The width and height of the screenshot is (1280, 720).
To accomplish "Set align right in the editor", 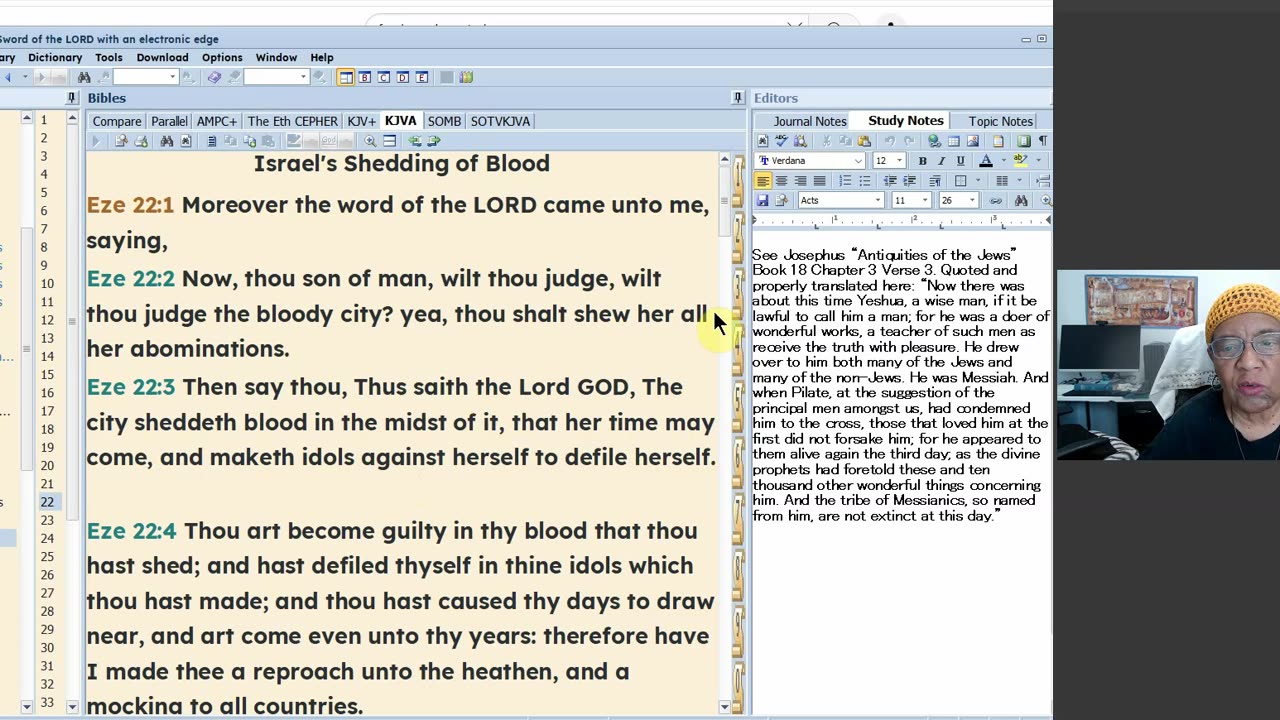I will pyautogui.click(x=800, y=181).
